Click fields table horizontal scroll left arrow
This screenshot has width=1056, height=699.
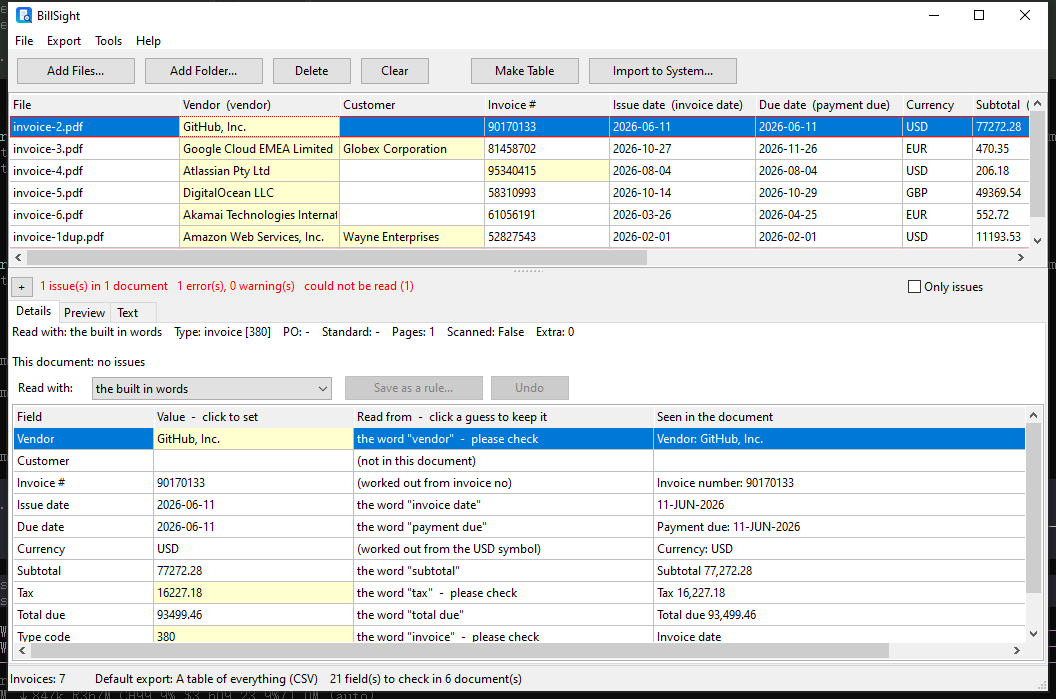pyautogui.click(x=22, y=651)
